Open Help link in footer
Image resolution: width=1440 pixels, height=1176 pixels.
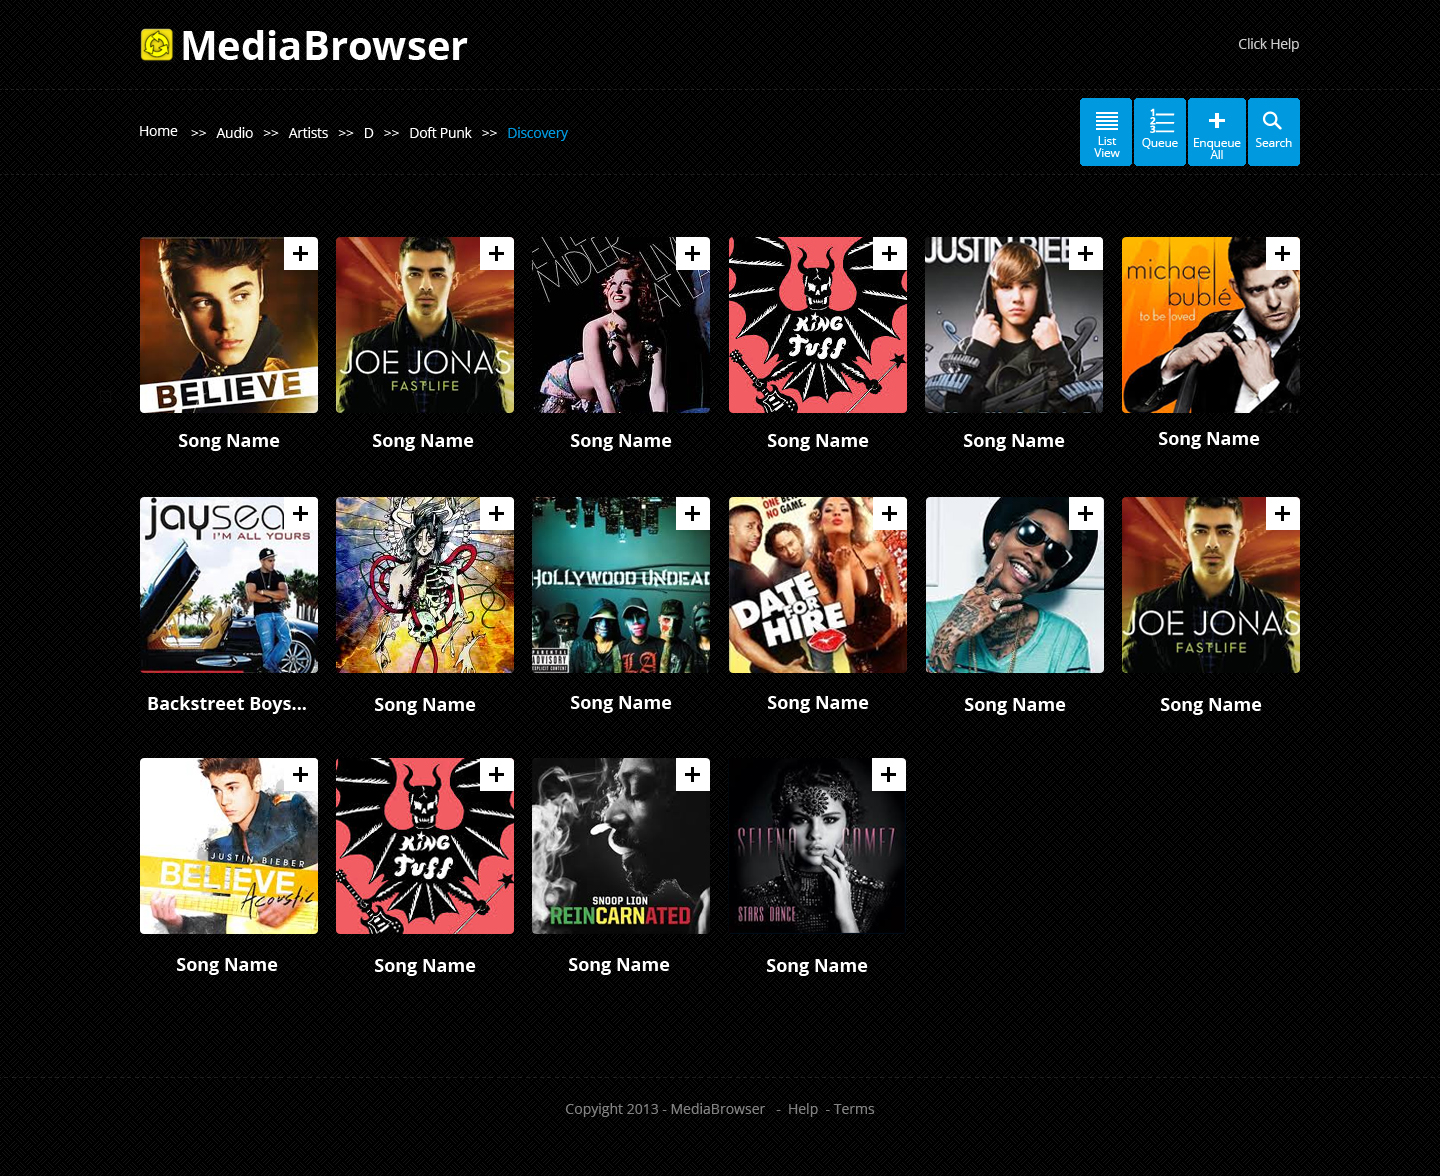pyautogui.click(x=803, y=1109)
